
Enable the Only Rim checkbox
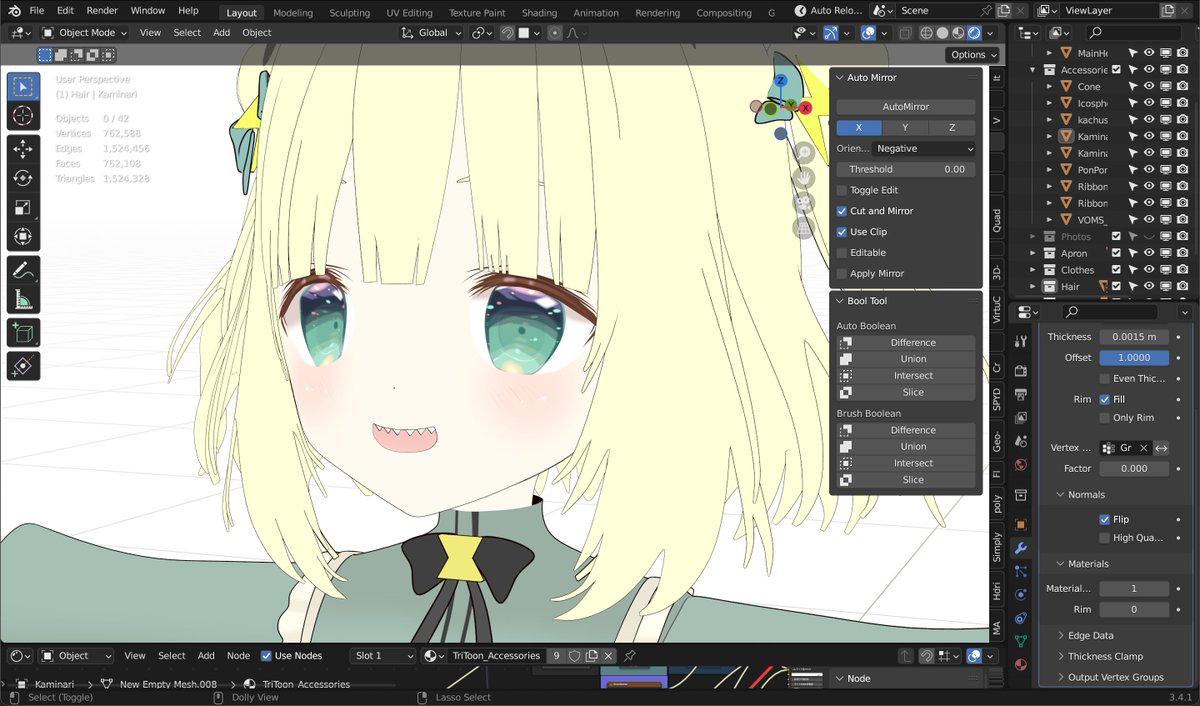pos(1104,418)
